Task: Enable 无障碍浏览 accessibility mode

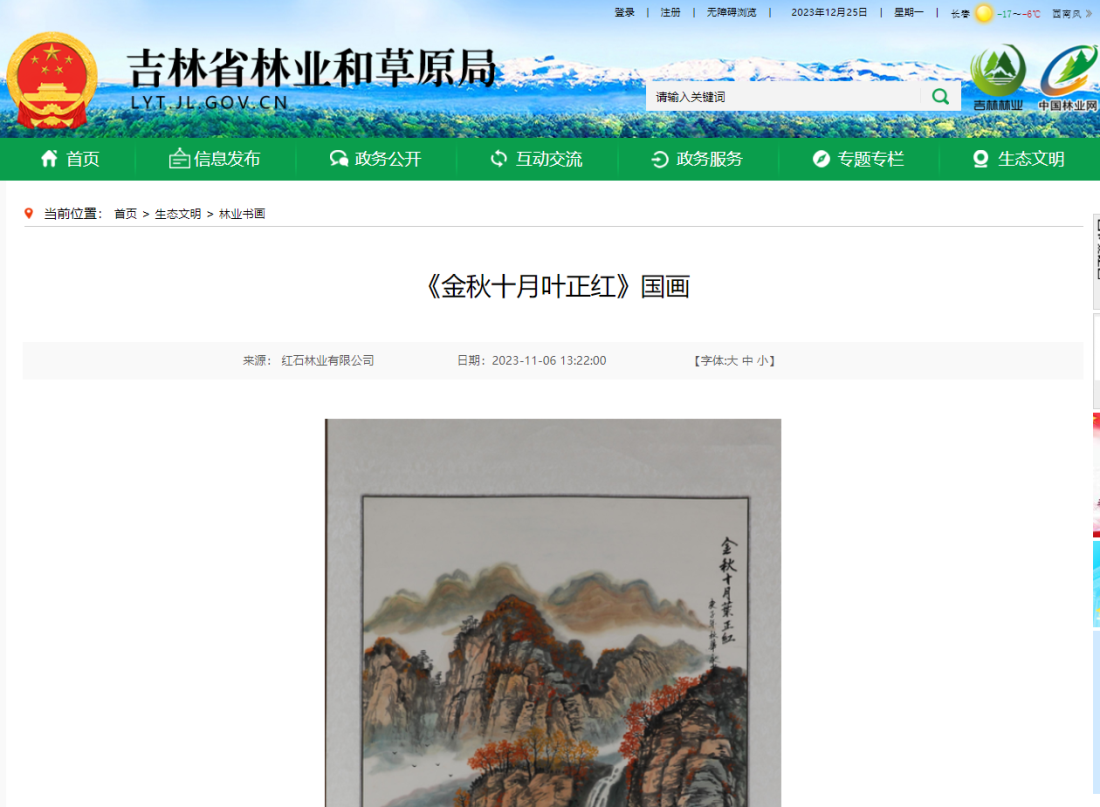Action: [731, 13]
